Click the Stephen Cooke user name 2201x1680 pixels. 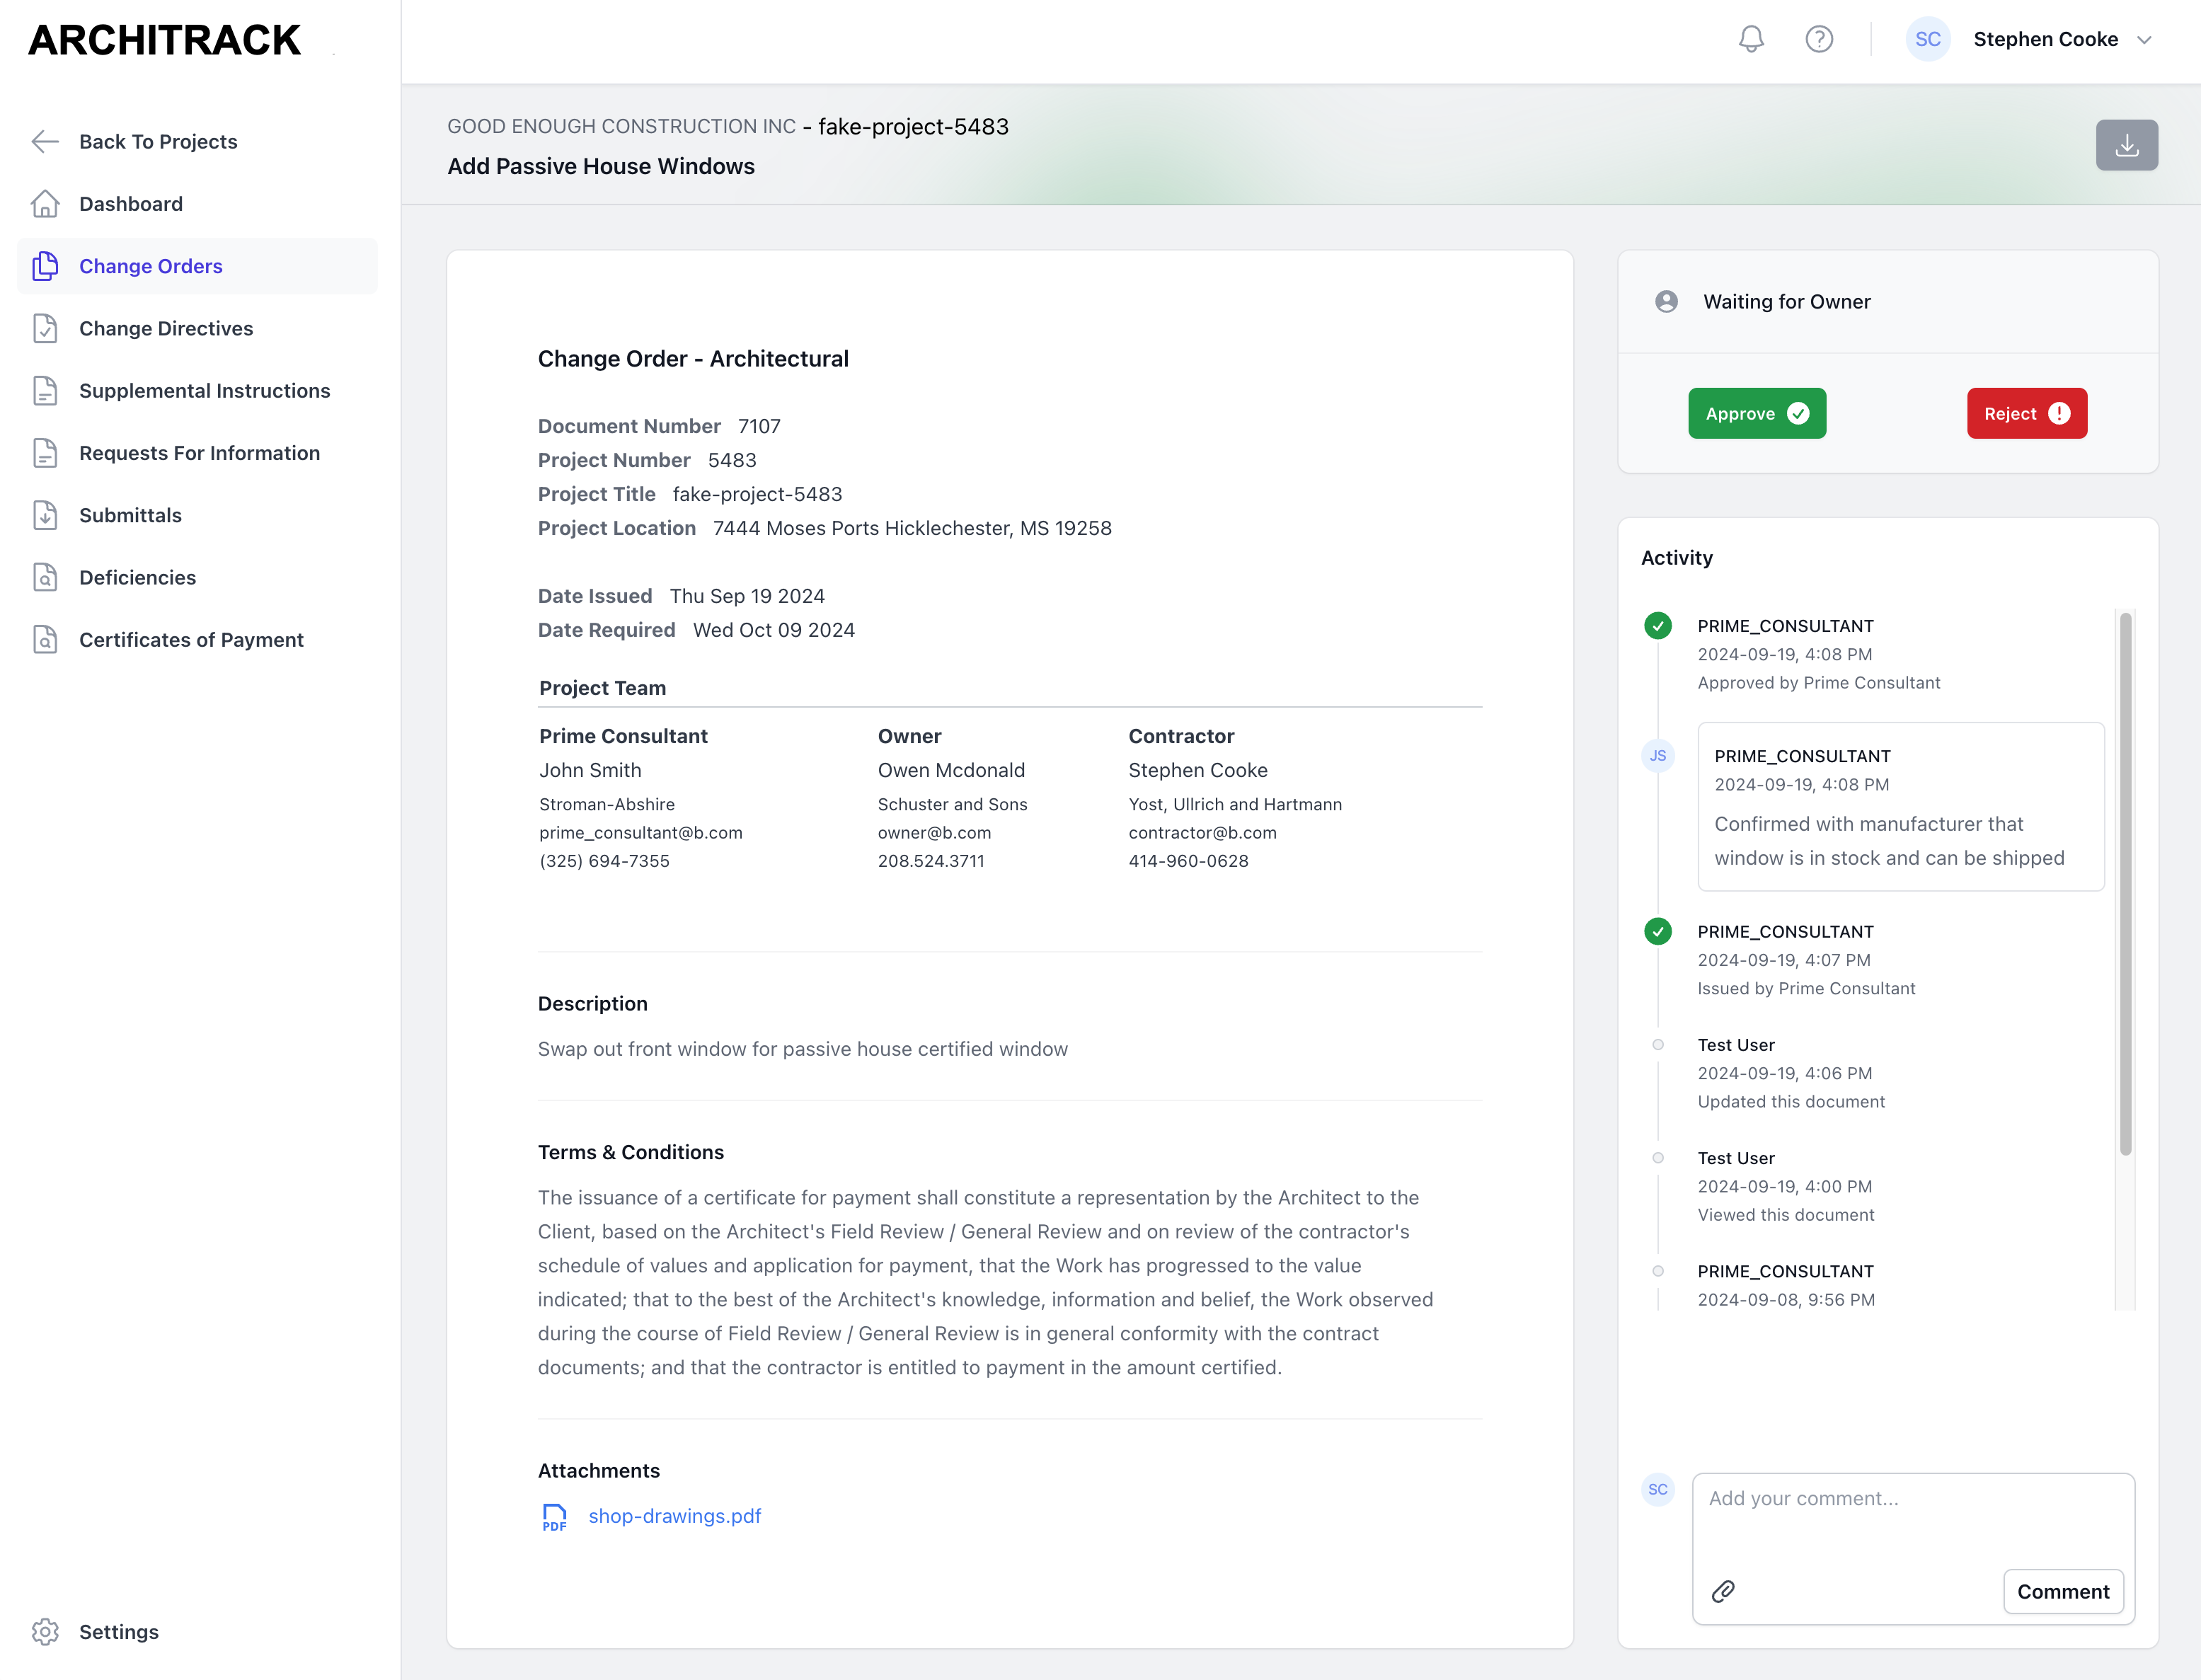[2045, 39]
